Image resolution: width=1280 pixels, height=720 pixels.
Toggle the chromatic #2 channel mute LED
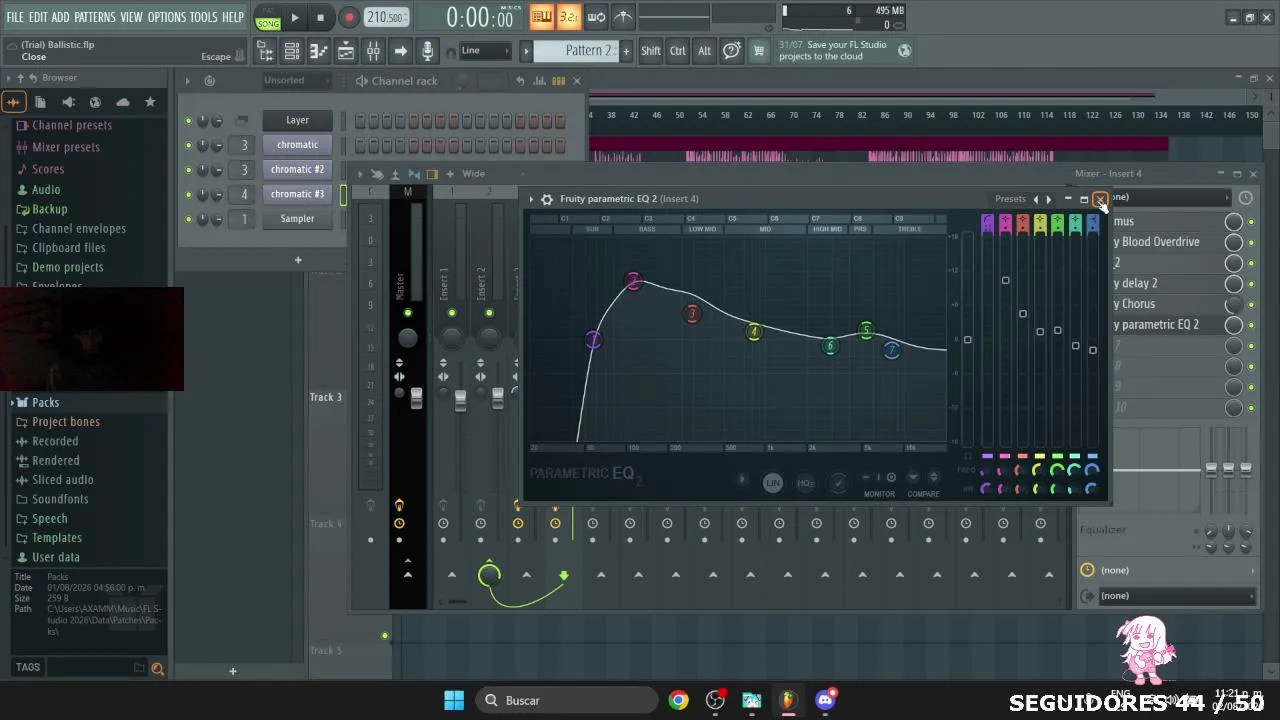[x=188, y=170]
